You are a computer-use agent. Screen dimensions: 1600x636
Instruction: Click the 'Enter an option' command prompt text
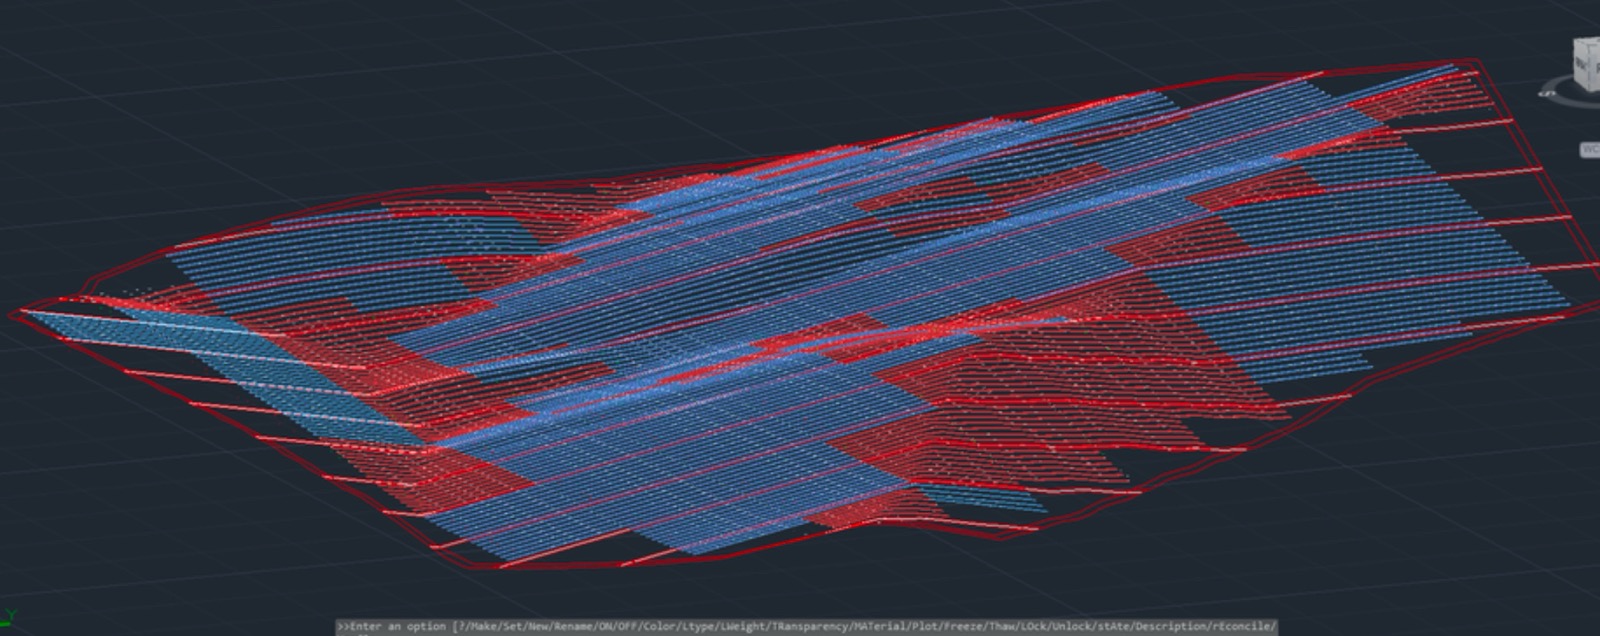[x=398, y=626]
